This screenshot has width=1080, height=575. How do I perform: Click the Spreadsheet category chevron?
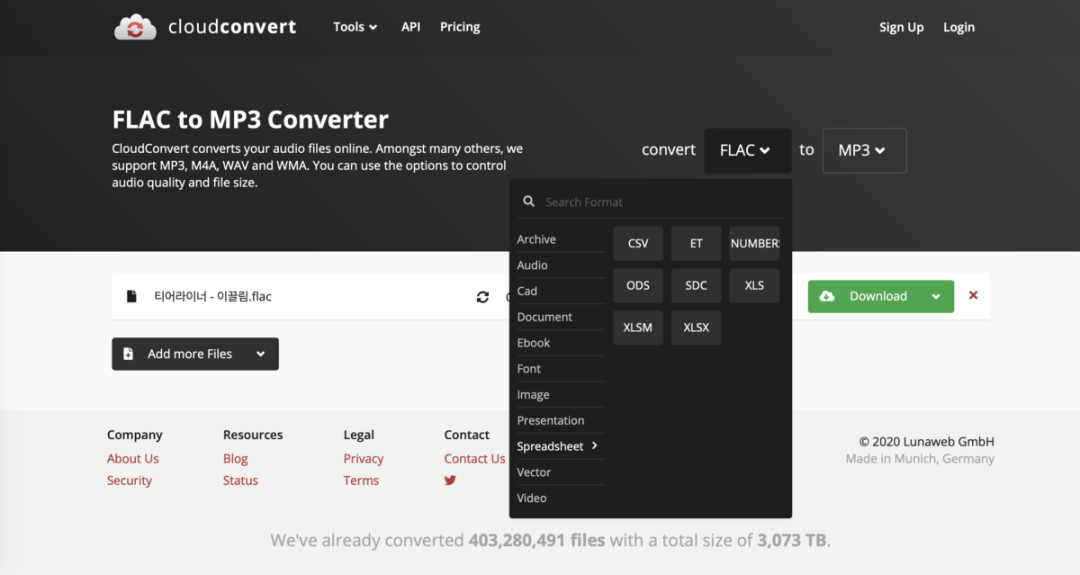594,446
